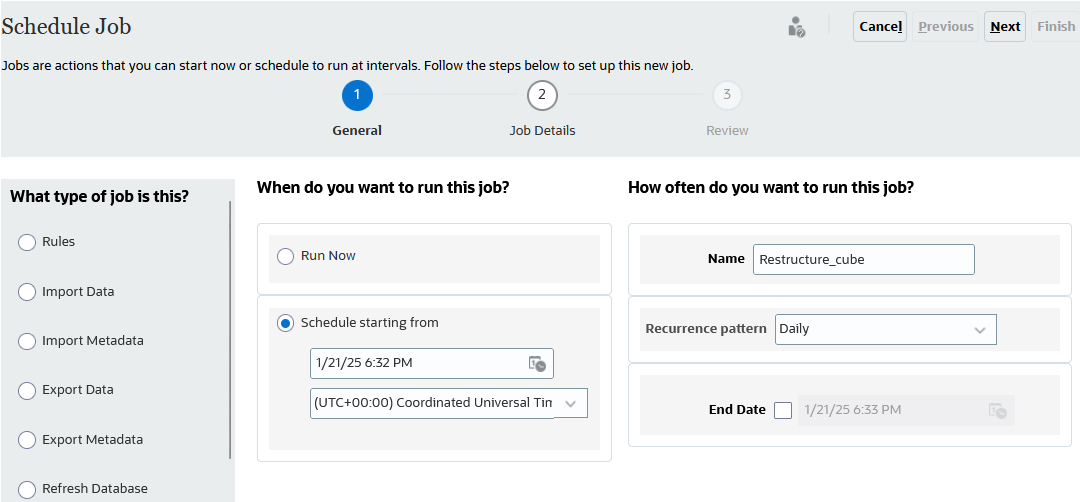This screenshot has width=1080, height=502.
Task: Select Schedule starting from option
Action: [x=285, y=323]
